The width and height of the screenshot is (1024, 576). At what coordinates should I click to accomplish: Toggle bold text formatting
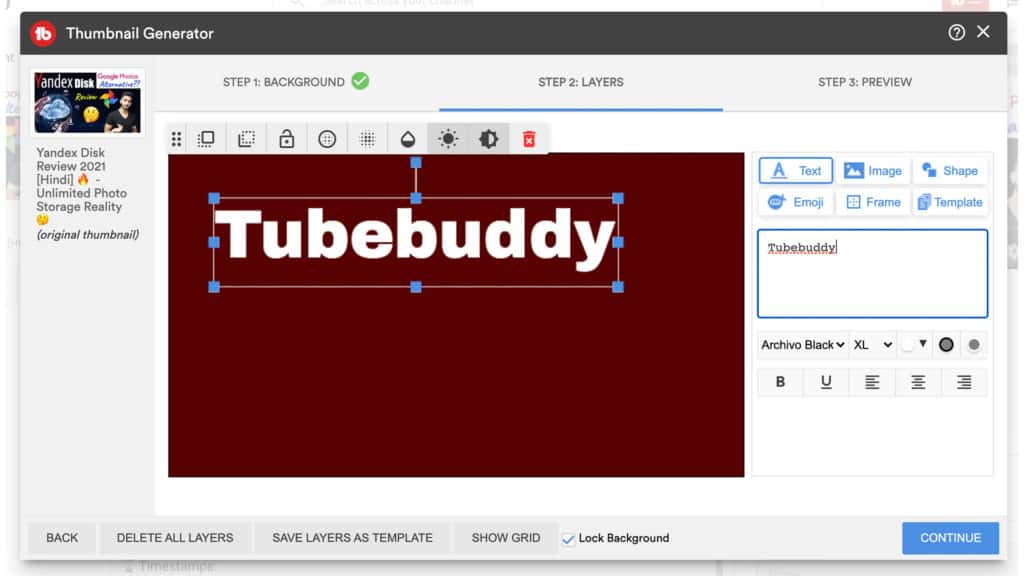780,382
